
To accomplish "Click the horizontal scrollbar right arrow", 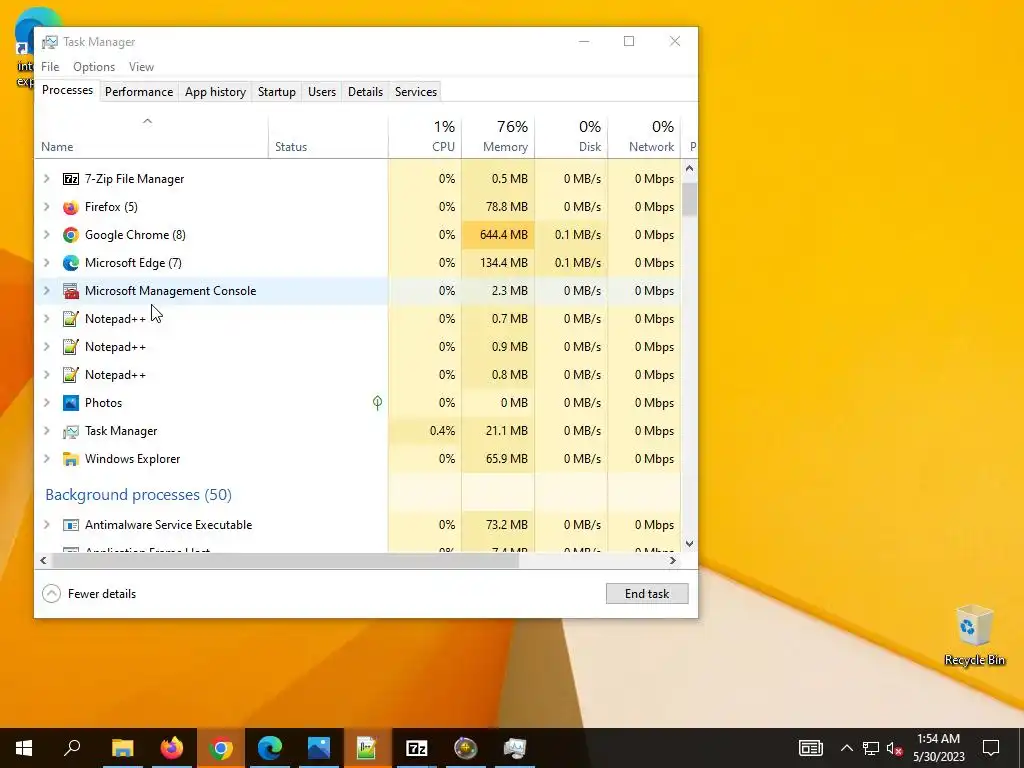I will pyautogui.click(x=673, y=560).
